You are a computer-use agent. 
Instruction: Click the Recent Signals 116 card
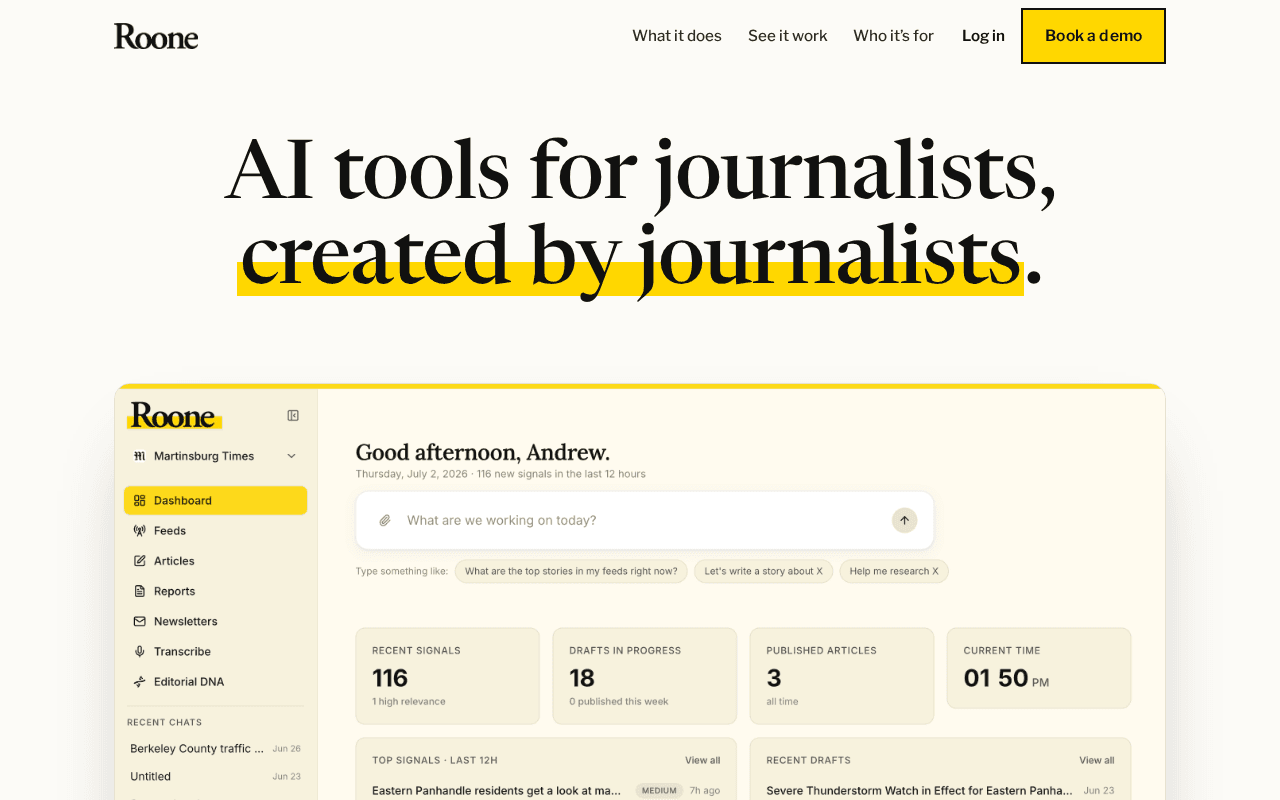click(x=447, y=676)
